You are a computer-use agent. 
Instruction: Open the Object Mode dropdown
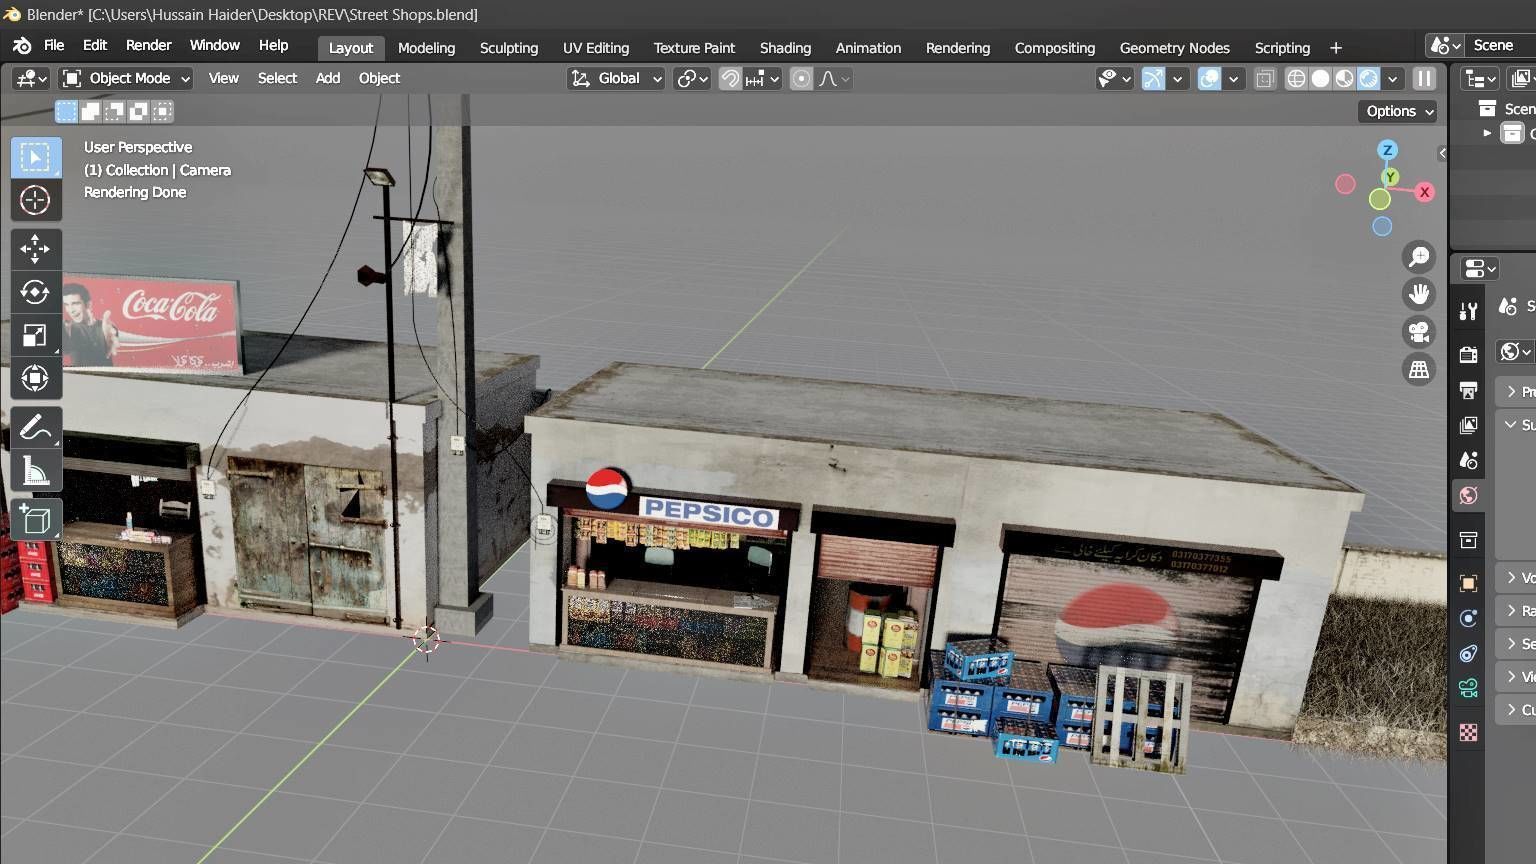(x=125, y=78)
